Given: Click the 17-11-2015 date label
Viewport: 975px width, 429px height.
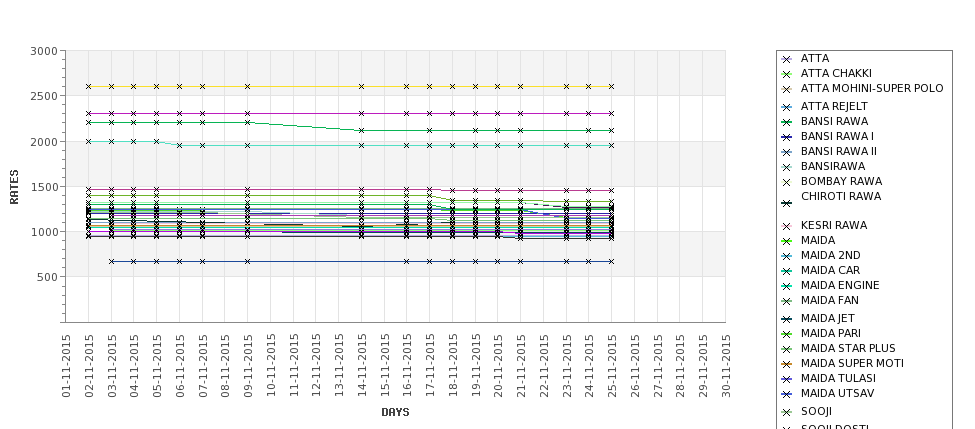Looking at the screenshot, I should point(429,366).
